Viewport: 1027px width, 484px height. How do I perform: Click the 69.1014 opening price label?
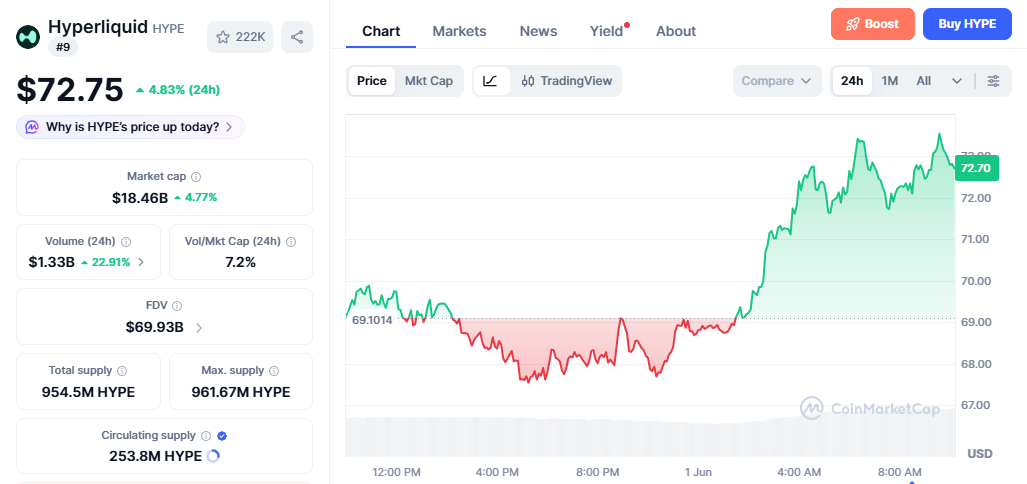tap(372, 320)
